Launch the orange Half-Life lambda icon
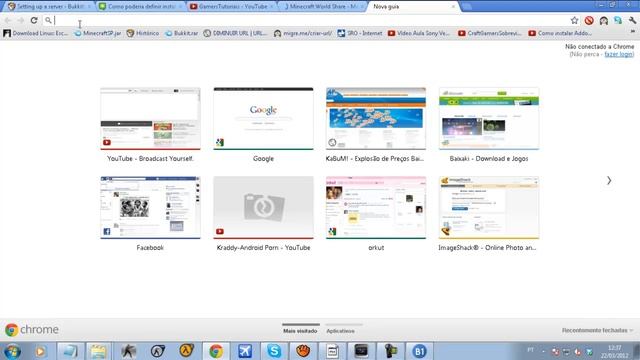 187,351
